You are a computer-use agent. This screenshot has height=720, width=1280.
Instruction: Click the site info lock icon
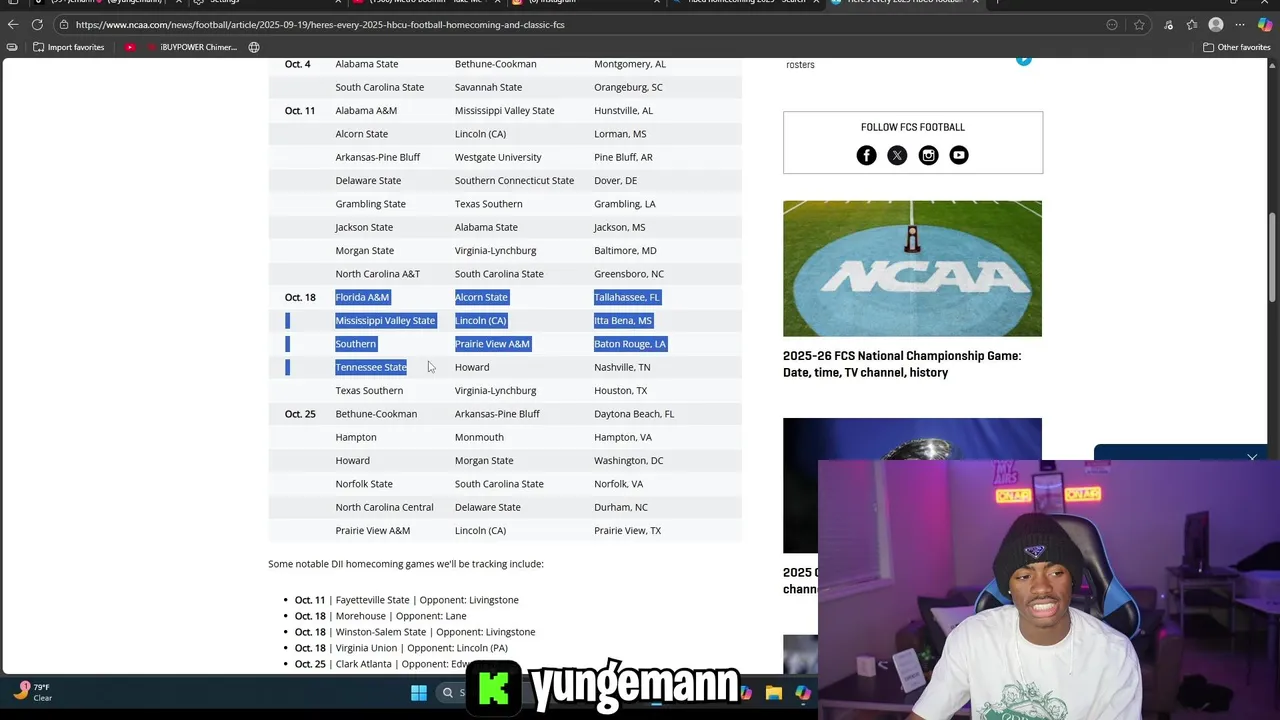(64, 25)
